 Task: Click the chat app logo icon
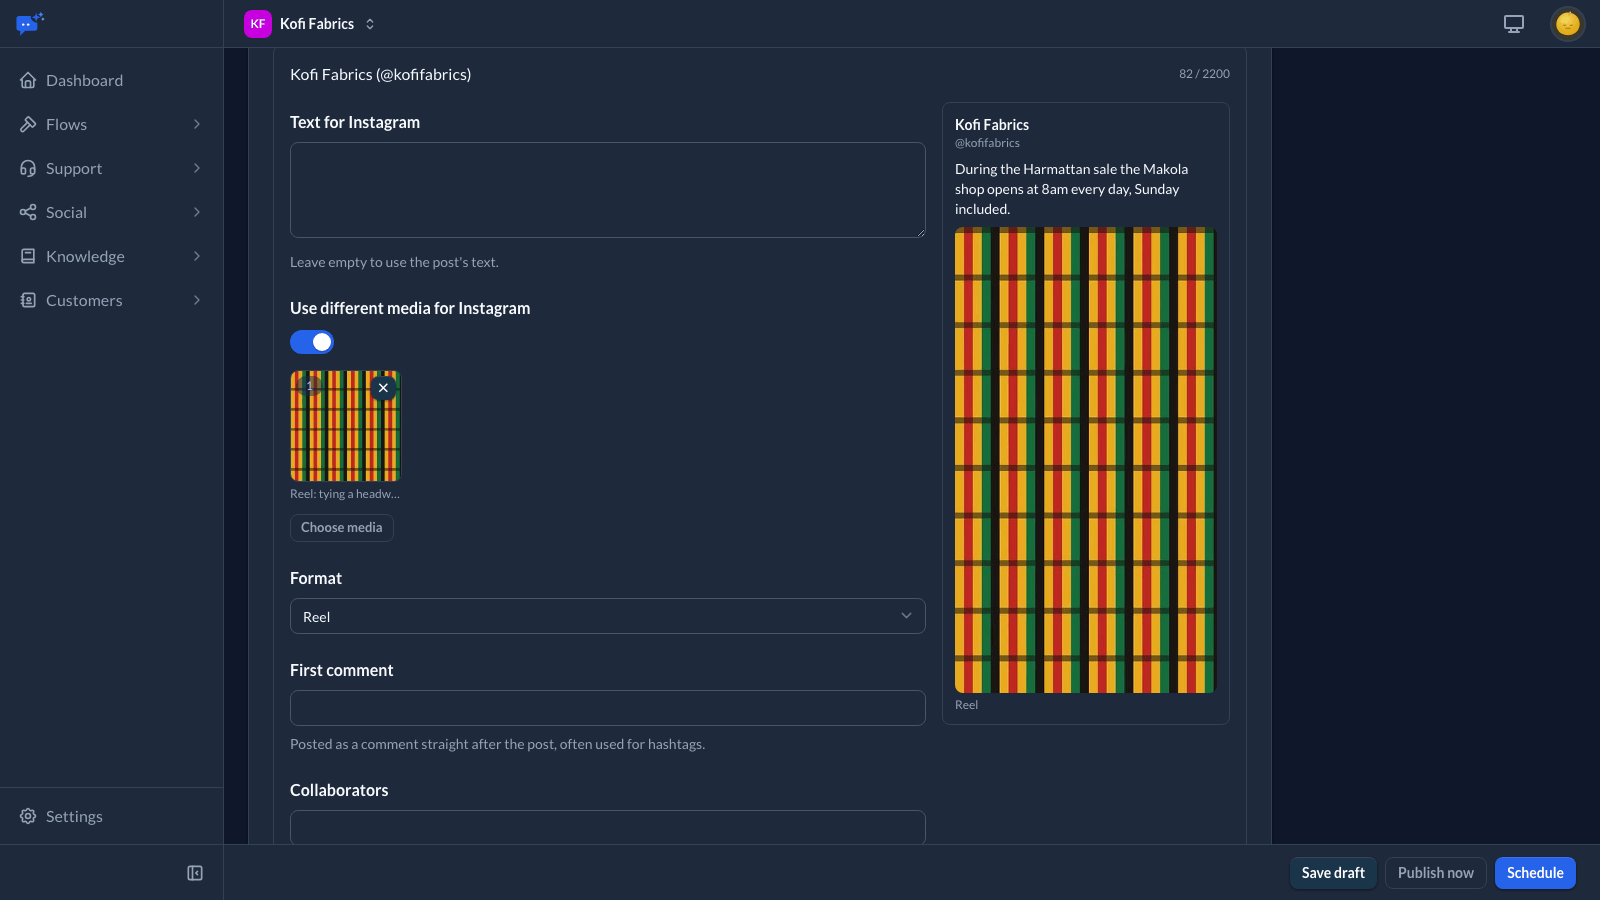(30, 23)
